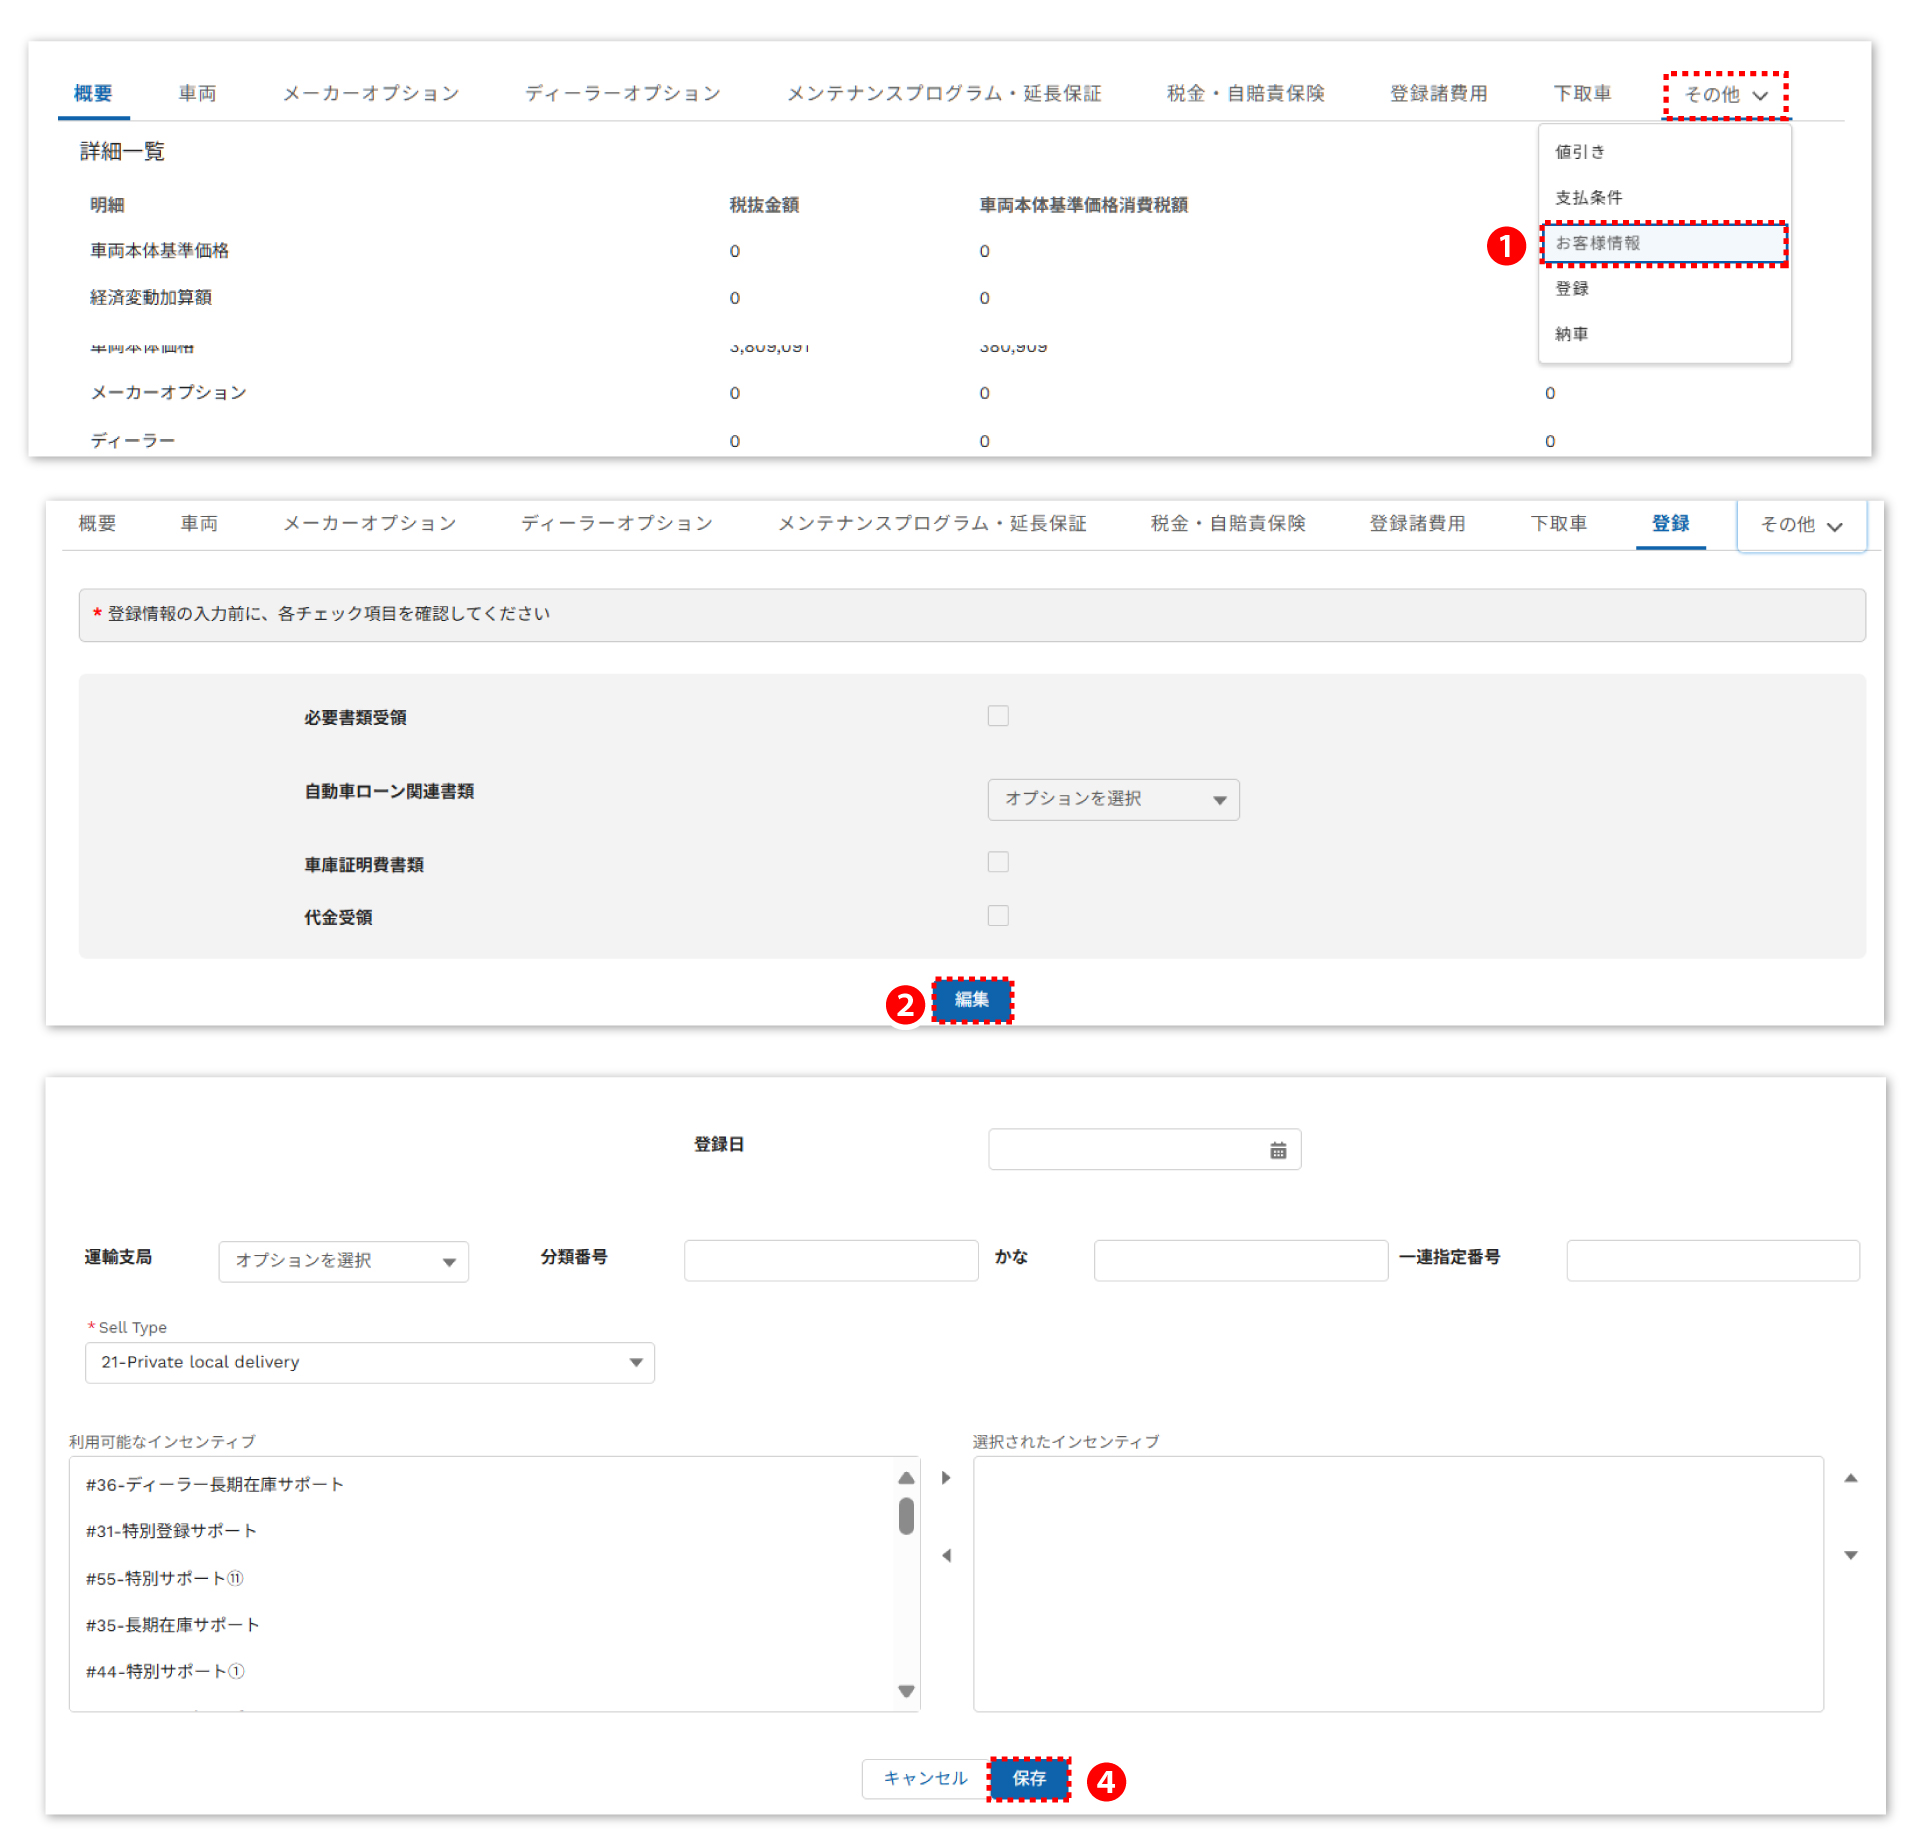The width and height of the screenshot is (1920, 1846).
Task: Open the 自動車ローン関連書類 dropdown
Action: [x=1113, y=799]
